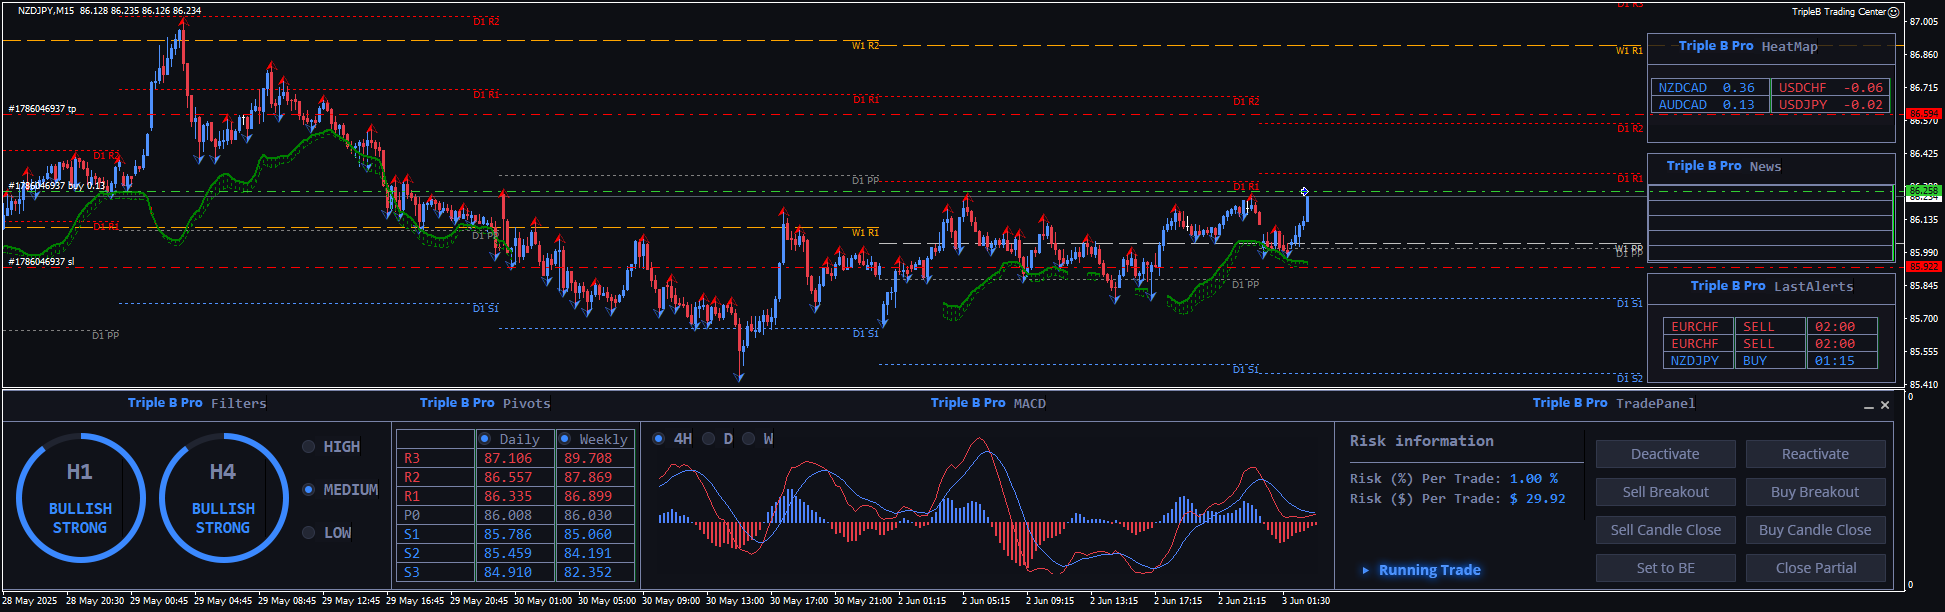Viewport: 1945px width, 612px height.
Task: Click the Buy Candle Close button
Action: click(x=1815, y=530)
